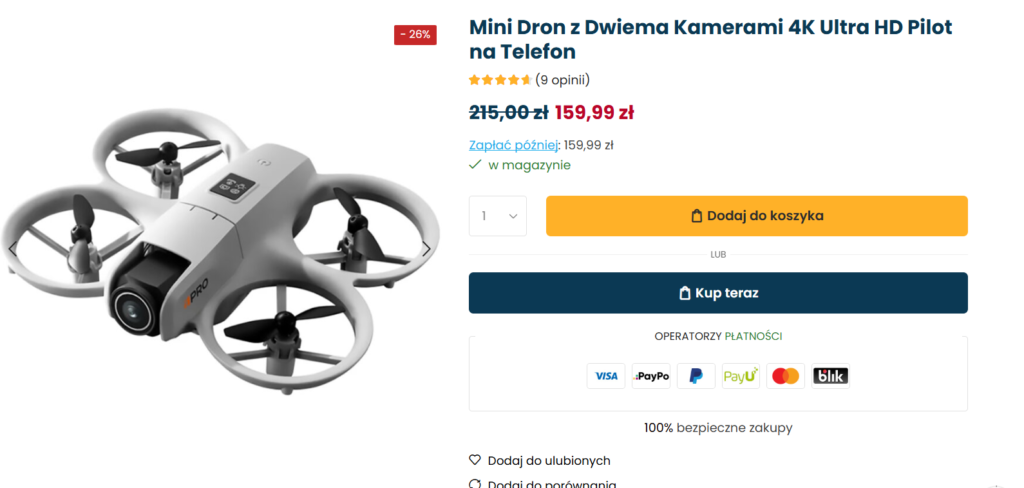Open the 9 opinii reviews link
The width and height of the screenshot is (1024, 488).
pyautogui.click(x=562, y=80)
